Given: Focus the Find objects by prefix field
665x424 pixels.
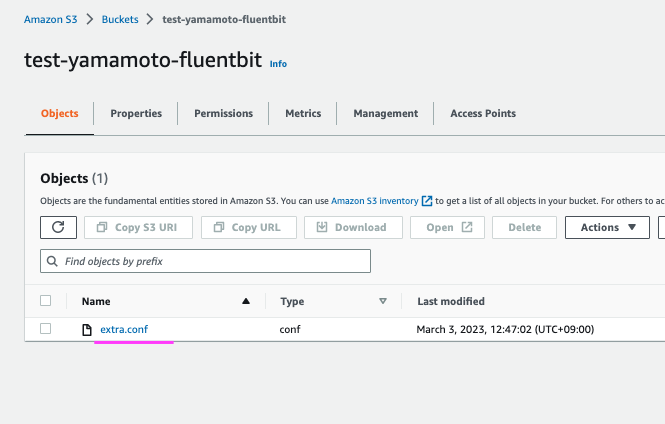Looking at the screenshot, I should (x=205, y=261).
